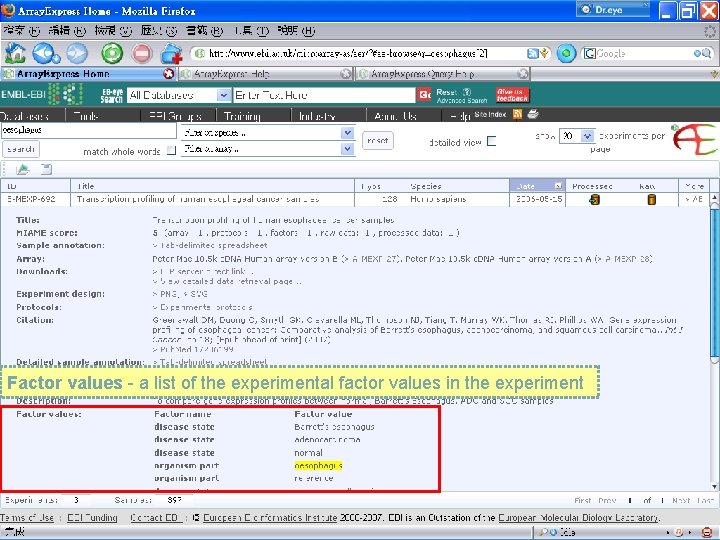
Task: Download raw data icon for E-MEXP-692
Action: coord(651,199)
